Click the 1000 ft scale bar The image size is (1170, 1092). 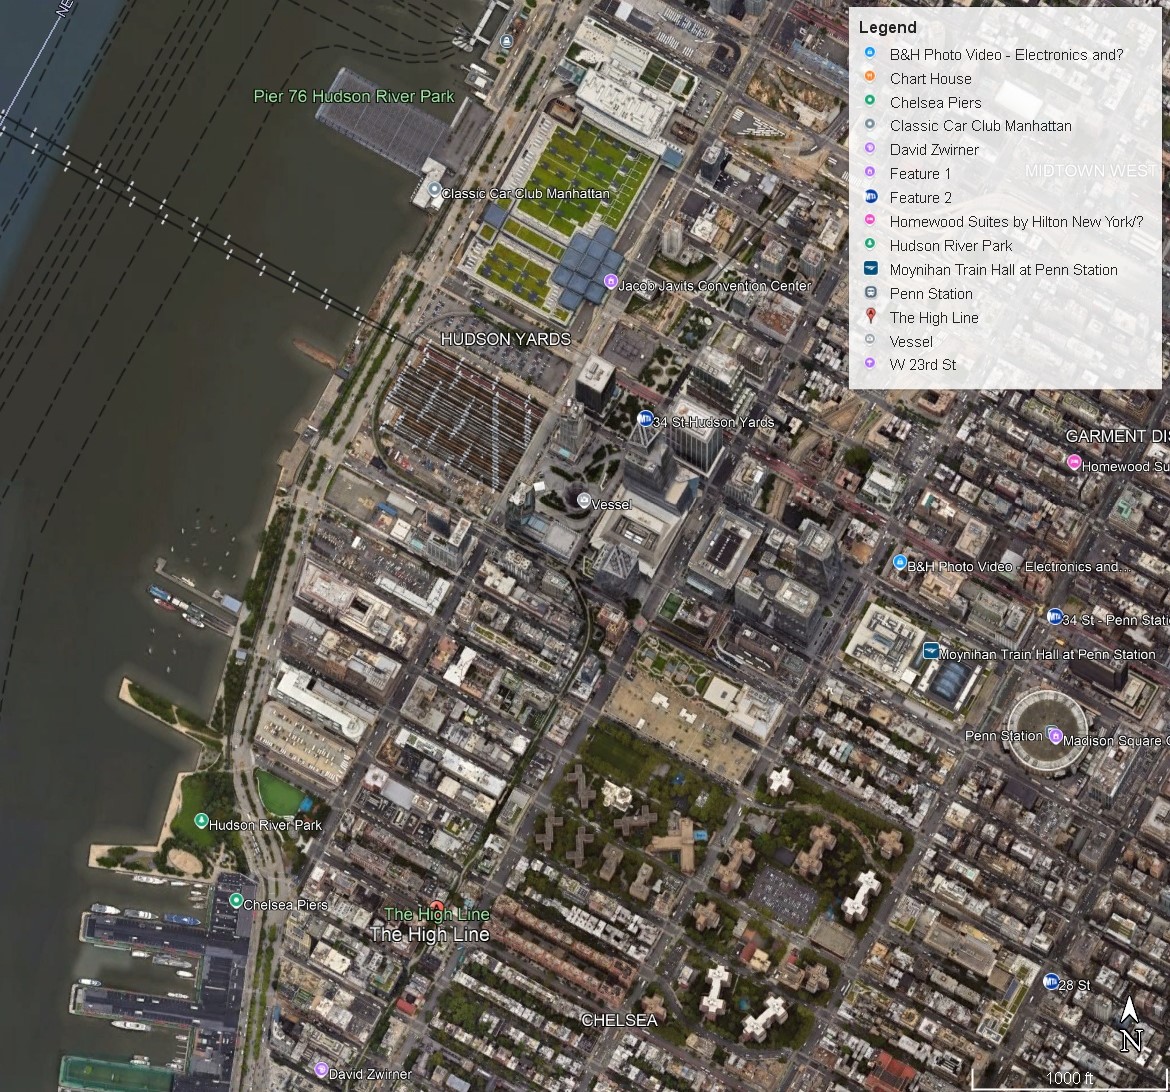[1069, 1077]
